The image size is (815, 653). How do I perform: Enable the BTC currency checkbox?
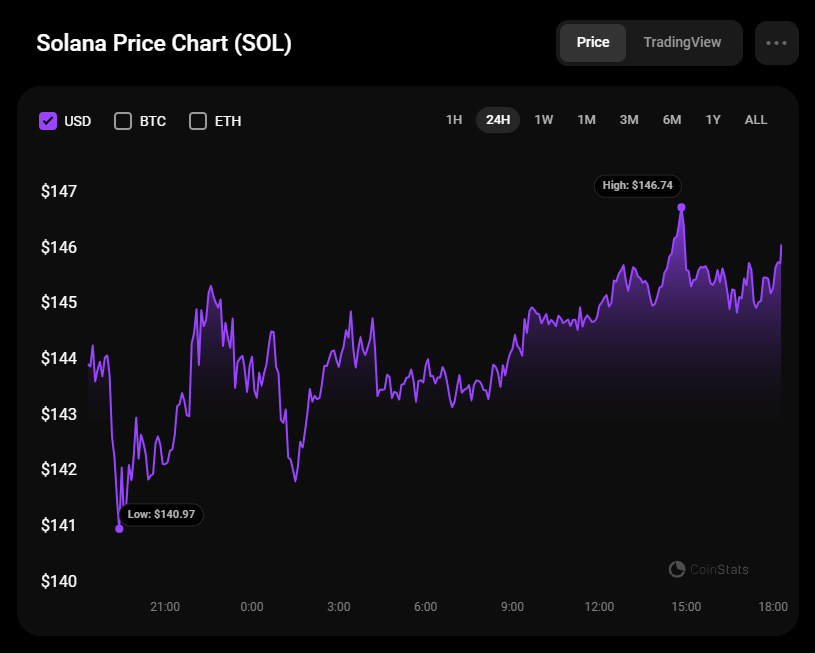(x=123, y=121)
